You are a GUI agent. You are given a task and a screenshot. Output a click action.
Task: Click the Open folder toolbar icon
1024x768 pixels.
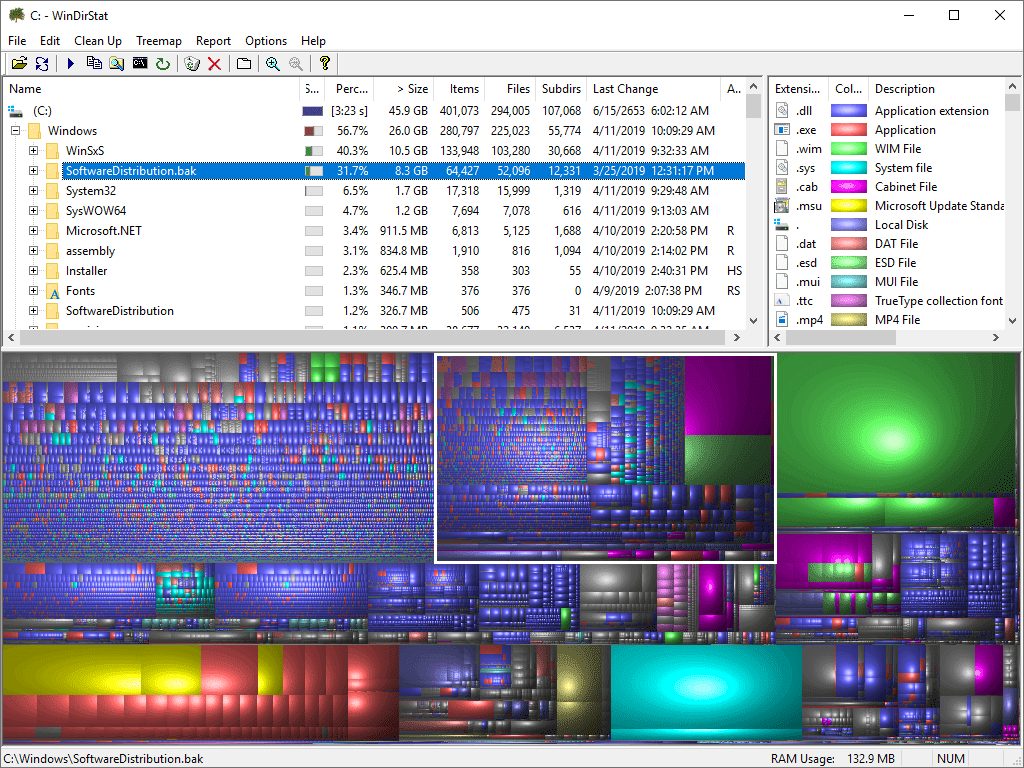(x=18, y=64)
